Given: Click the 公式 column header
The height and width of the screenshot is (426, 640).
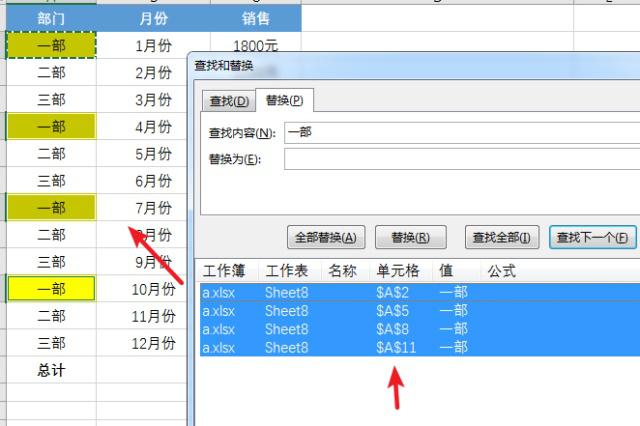Looking at the screenshot, I should tap(560, 271).
